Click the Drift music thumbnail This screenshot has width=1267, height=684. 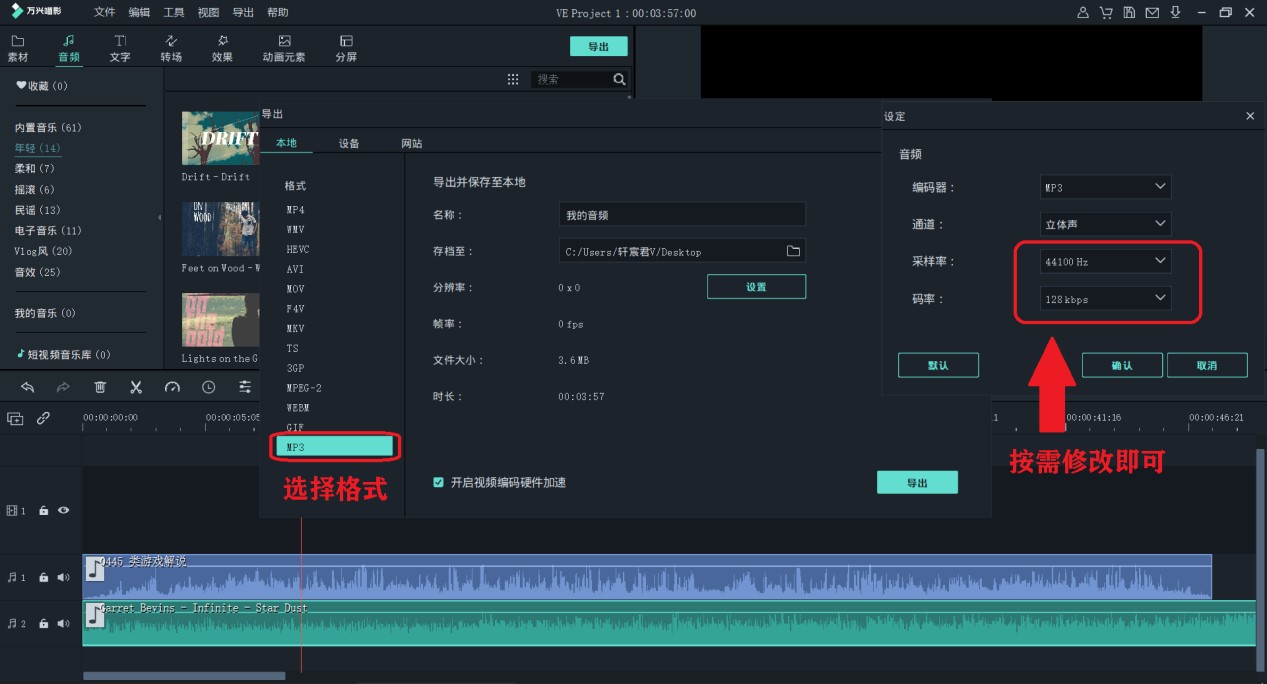pyautogui.click(x=220, y=137)
